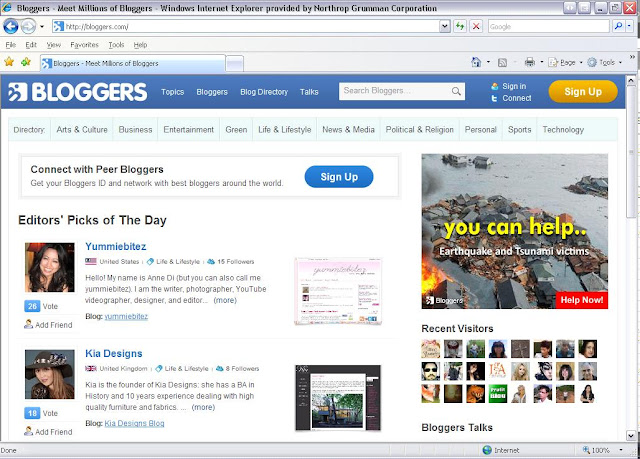Select the Bloggers - Meet Millions tab

[133, 63]
